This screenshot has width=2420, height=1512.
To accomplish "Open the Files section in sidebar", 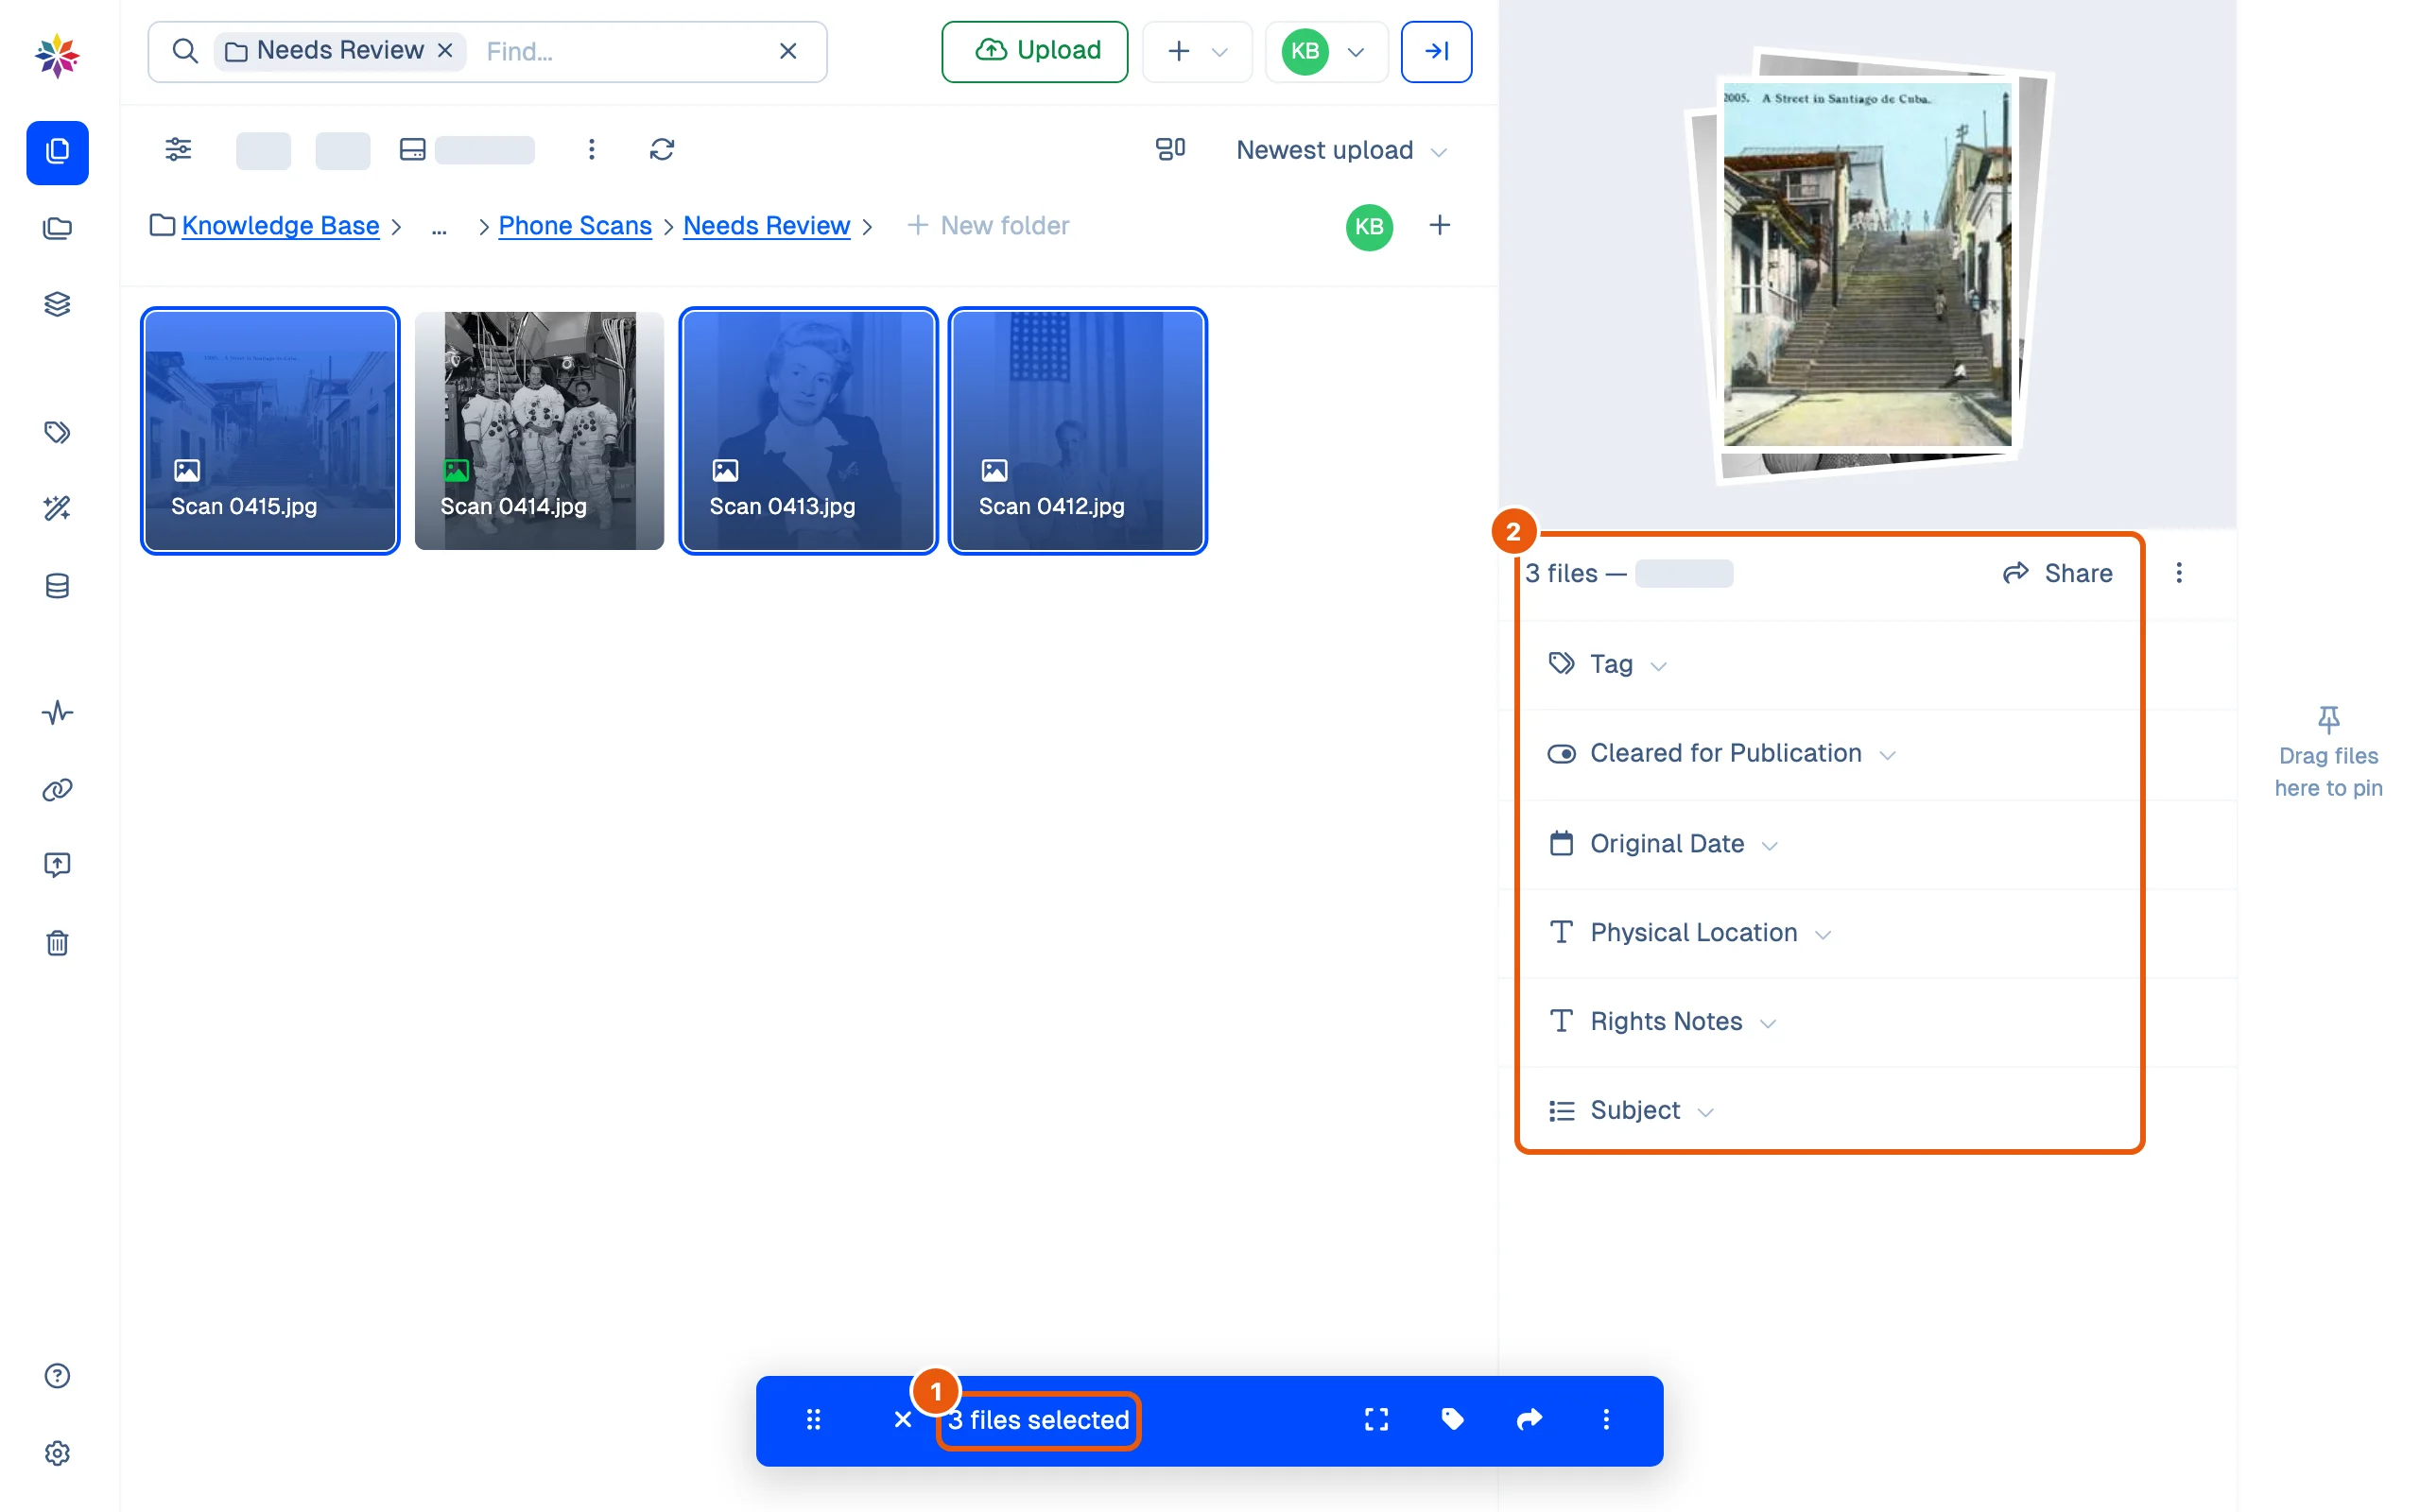I will pyautogui.click(x=57, y=152).
